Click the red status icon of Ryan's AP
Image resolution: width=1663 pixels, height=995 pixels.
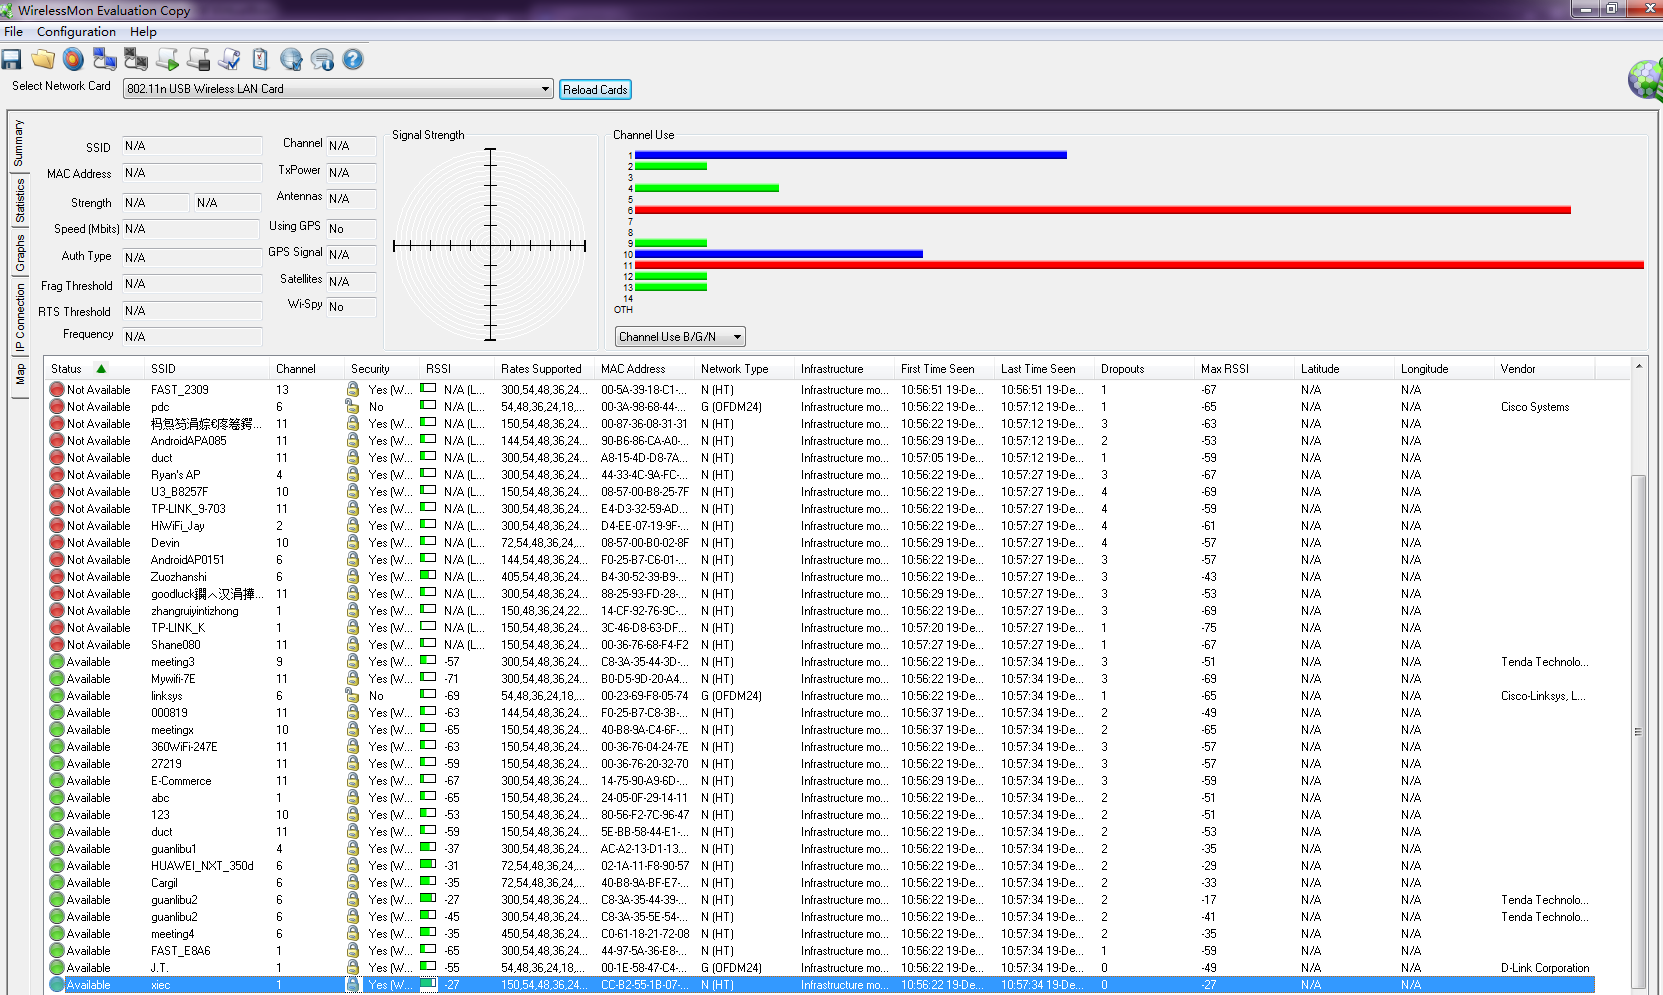[57, 475]
